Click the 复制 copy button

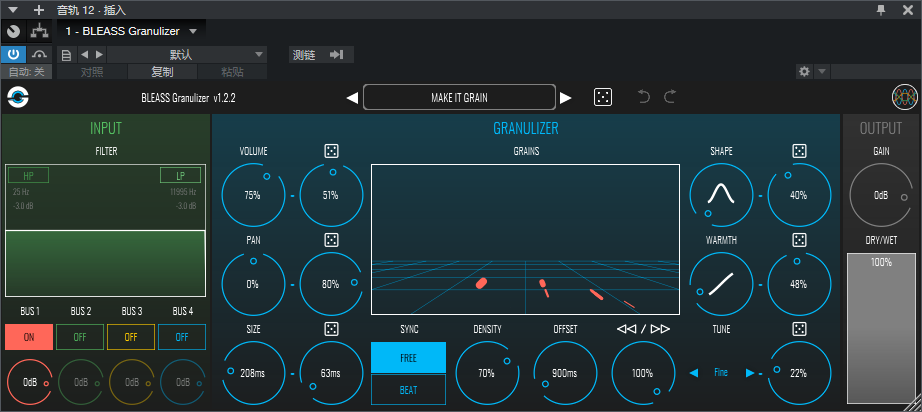162,72
